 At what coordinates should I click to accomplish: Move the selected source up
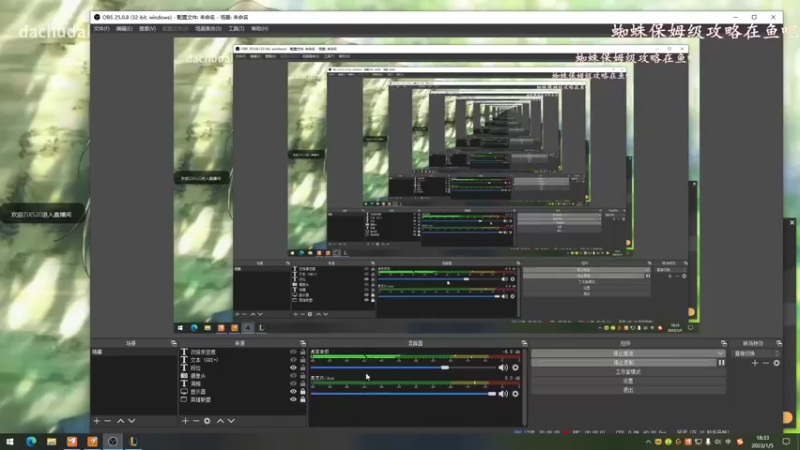[x=220, y=421]
